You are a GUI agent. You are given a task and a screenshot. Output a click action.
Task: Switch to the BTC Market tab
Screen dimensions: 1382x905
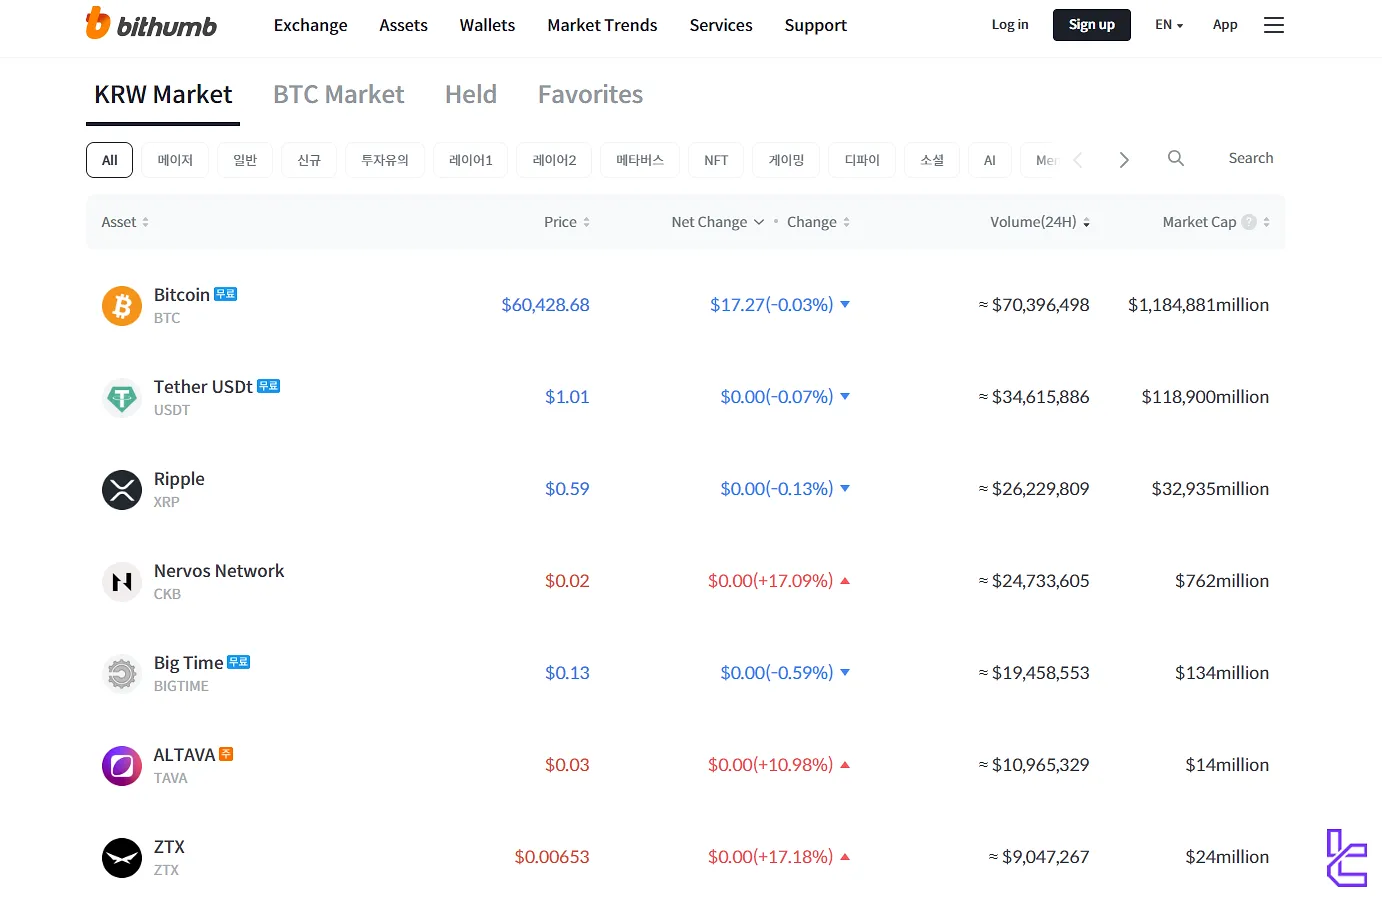click(339, 95)
